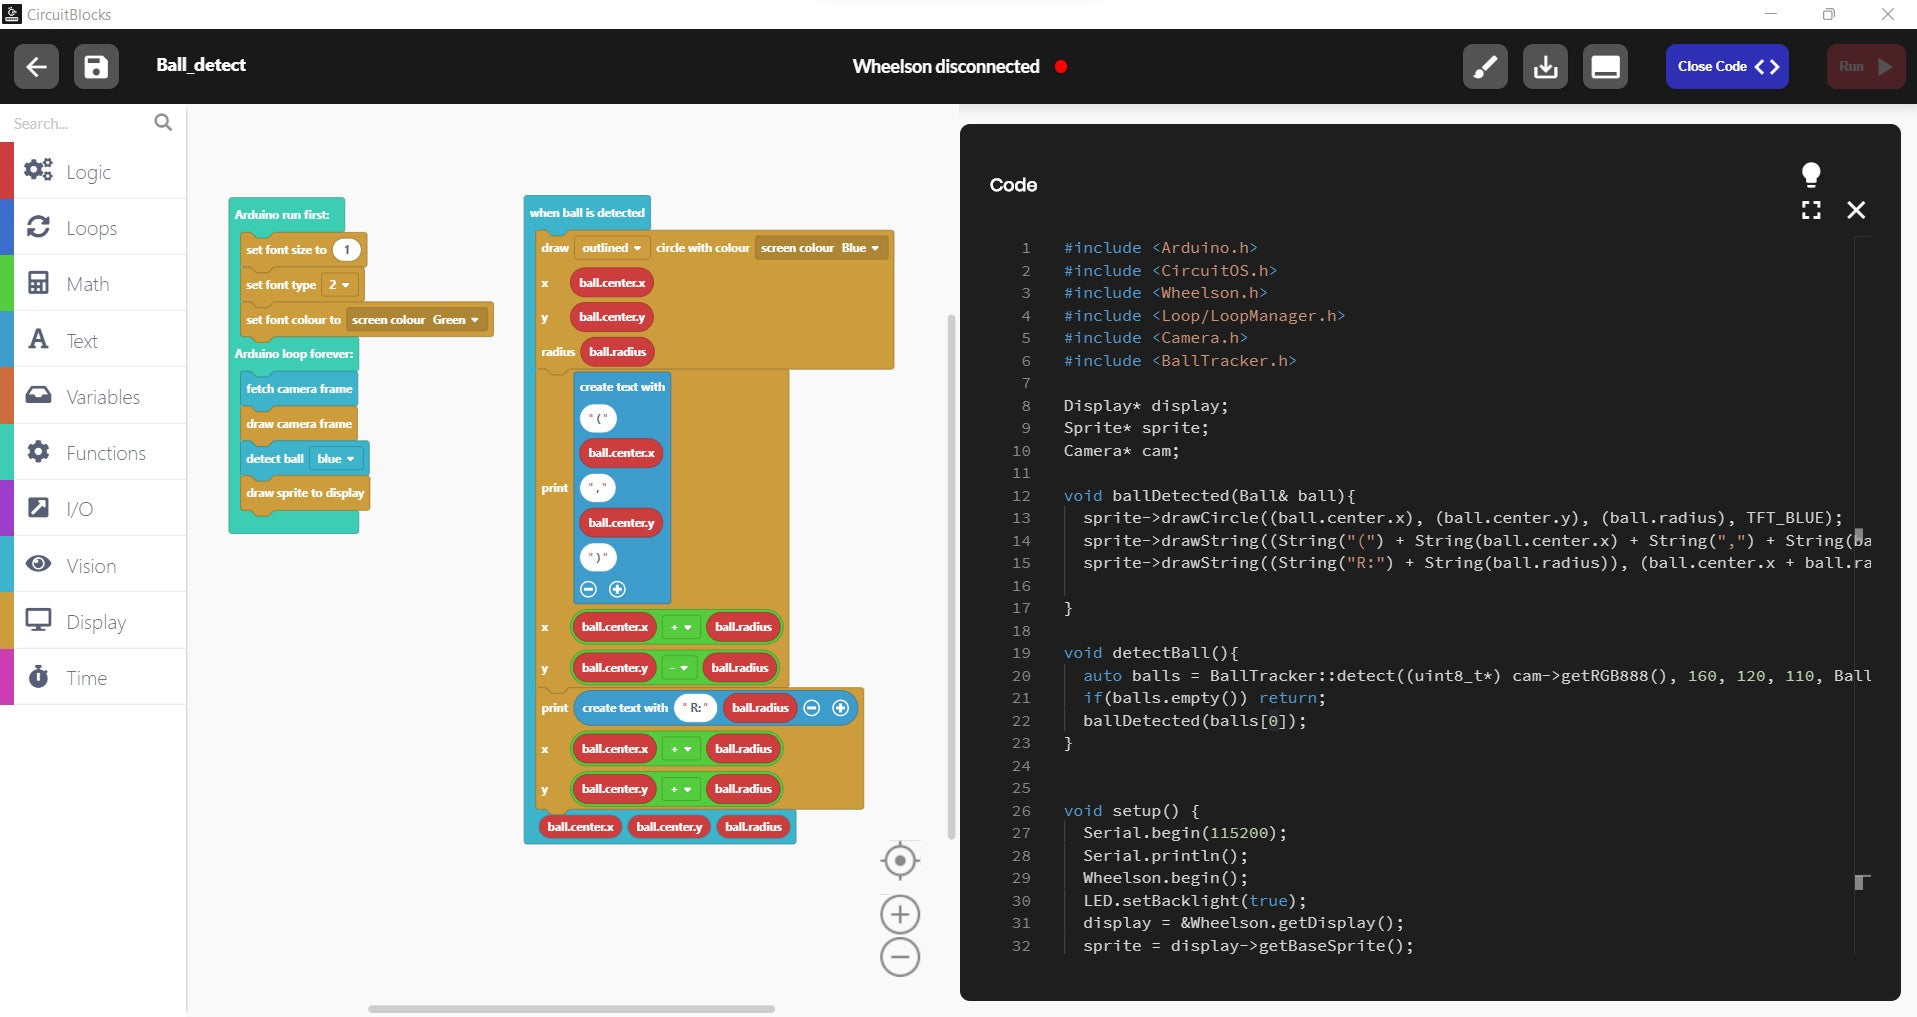Open the serial monitor icon
This screenshot has width=1917, height=1017.
1604,66
